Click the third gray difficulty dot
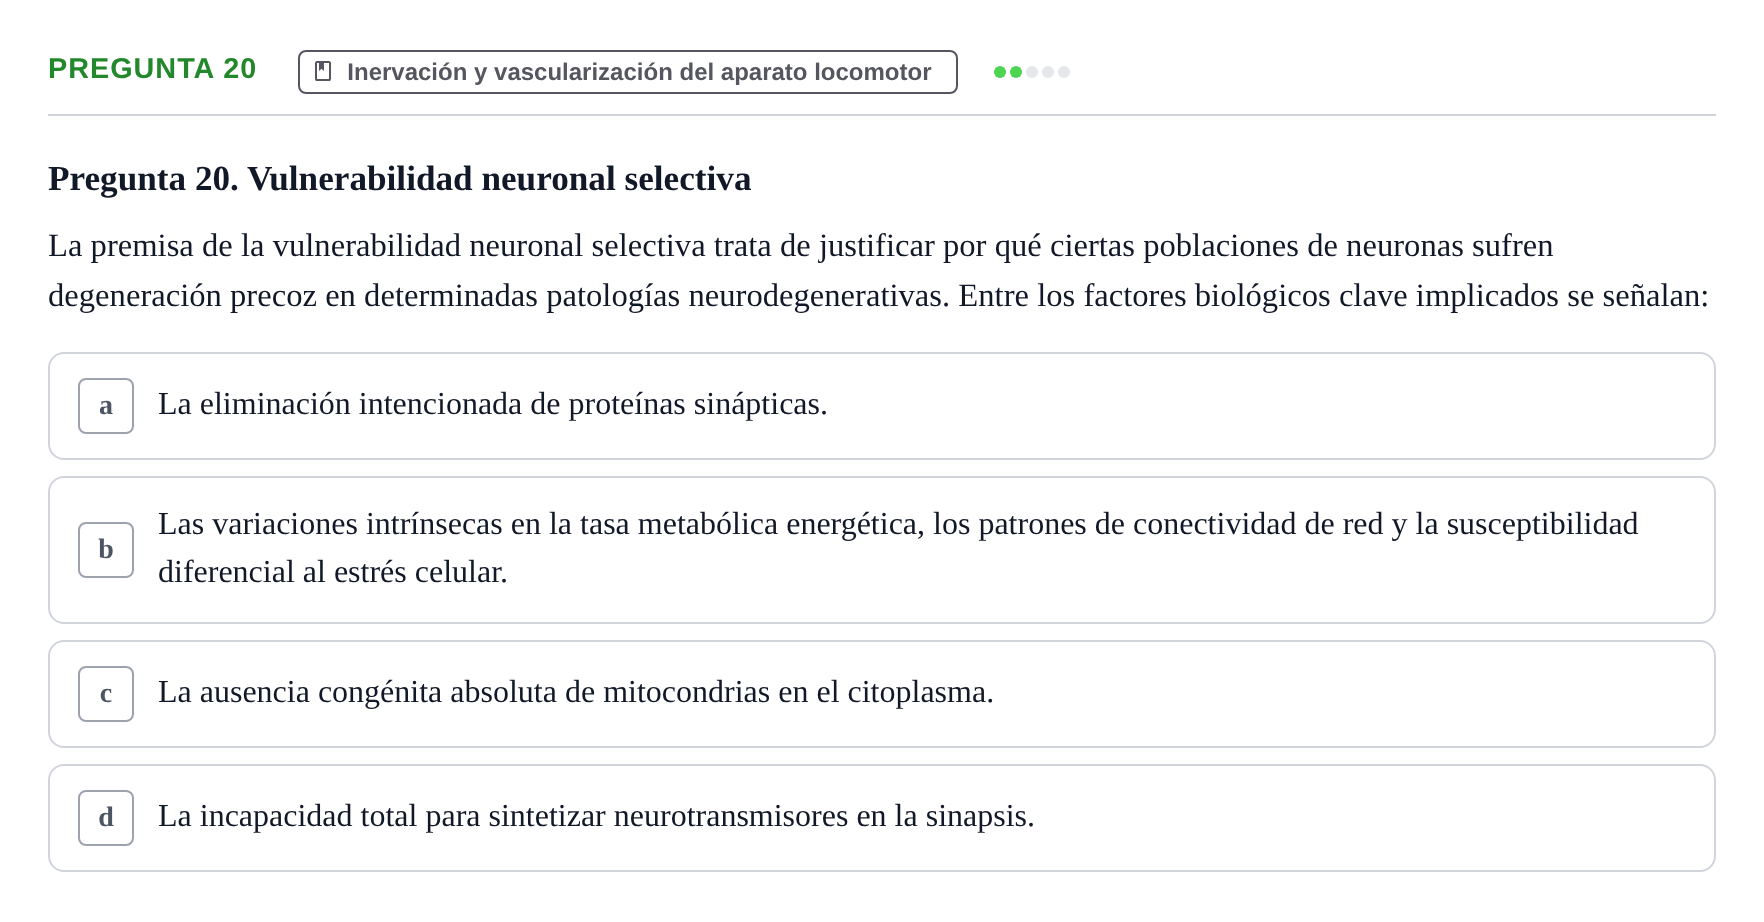Image resolution: width=1764 pixels, height=922 pixels. (1032, 72)
